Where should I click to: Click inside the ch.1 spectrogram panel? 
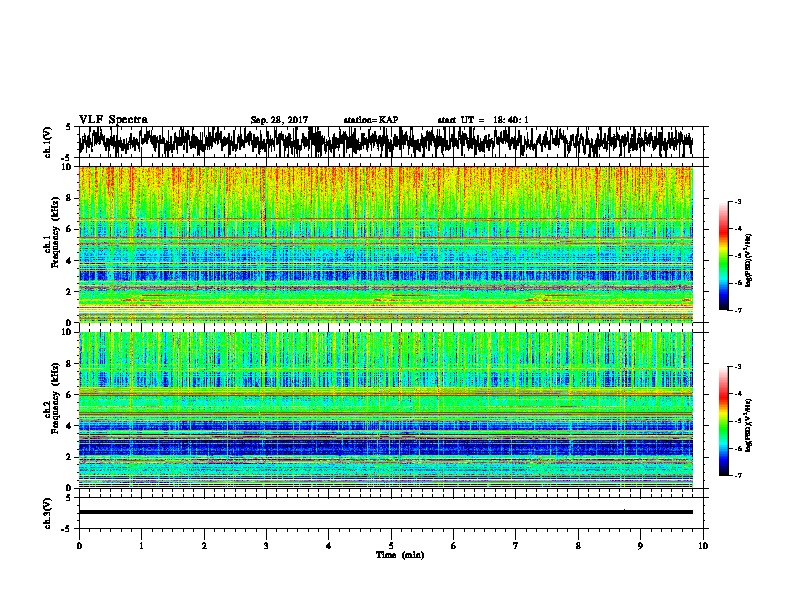385,244
